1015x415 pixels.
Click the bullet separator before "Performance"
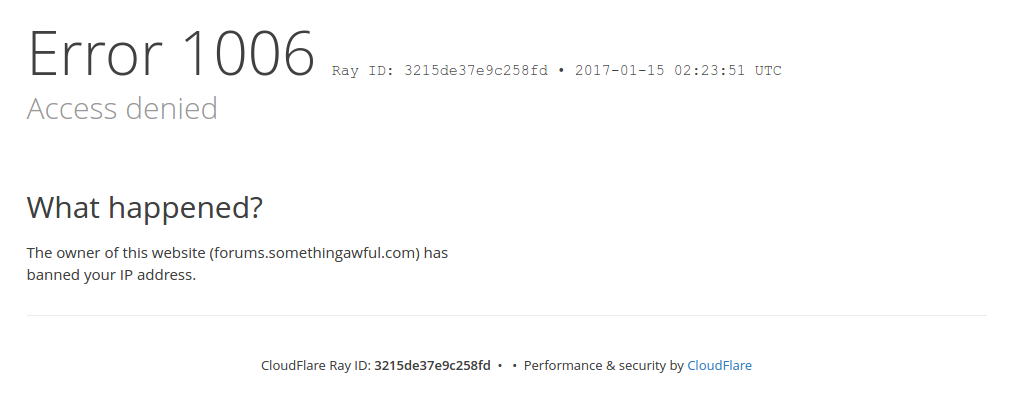click(515, 366)
